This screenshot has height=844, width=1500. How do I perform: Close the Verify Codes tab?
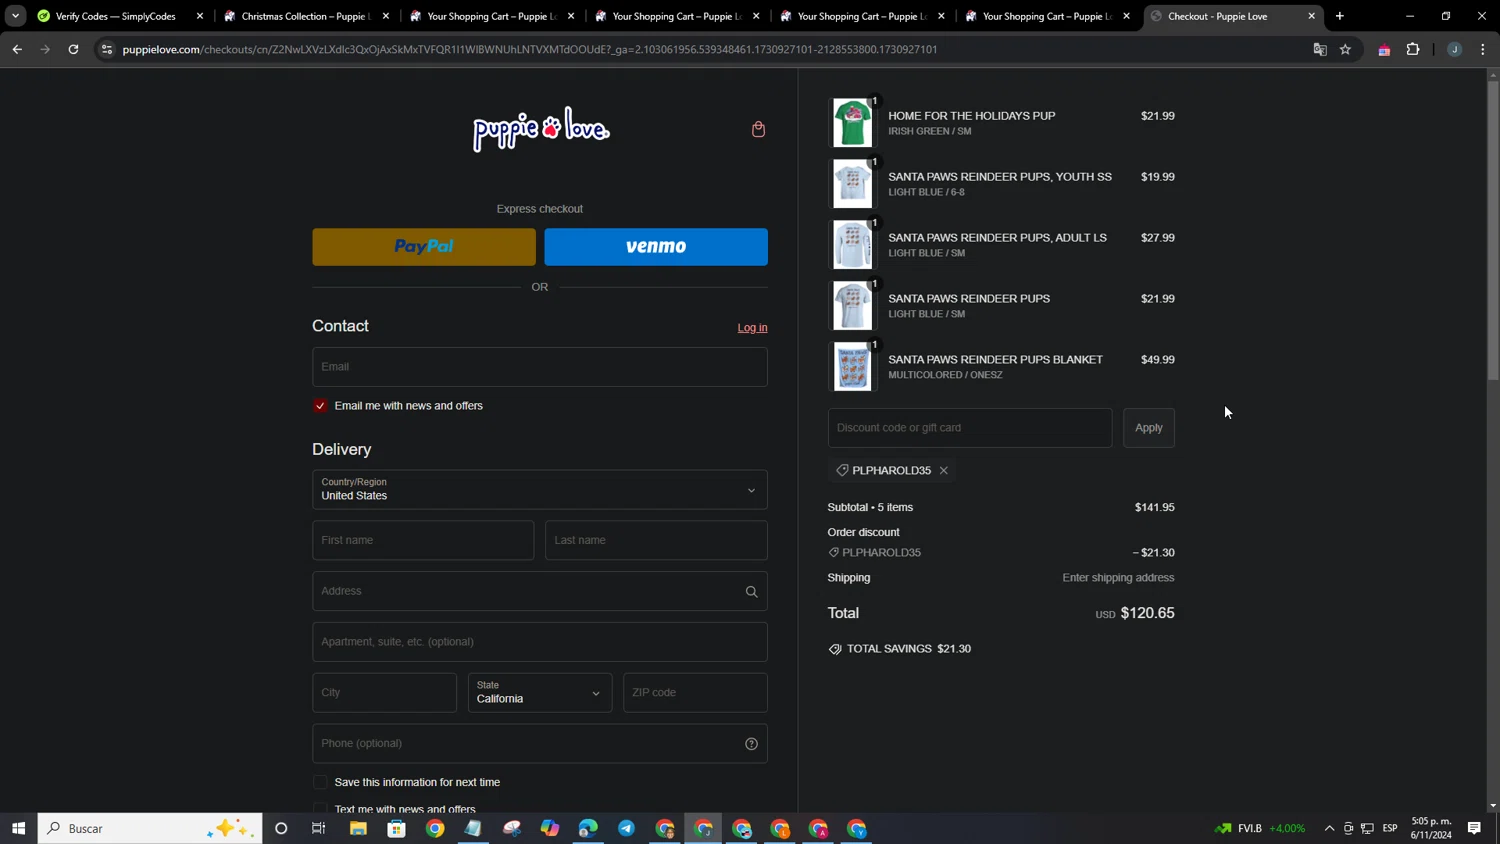[200, 16]
